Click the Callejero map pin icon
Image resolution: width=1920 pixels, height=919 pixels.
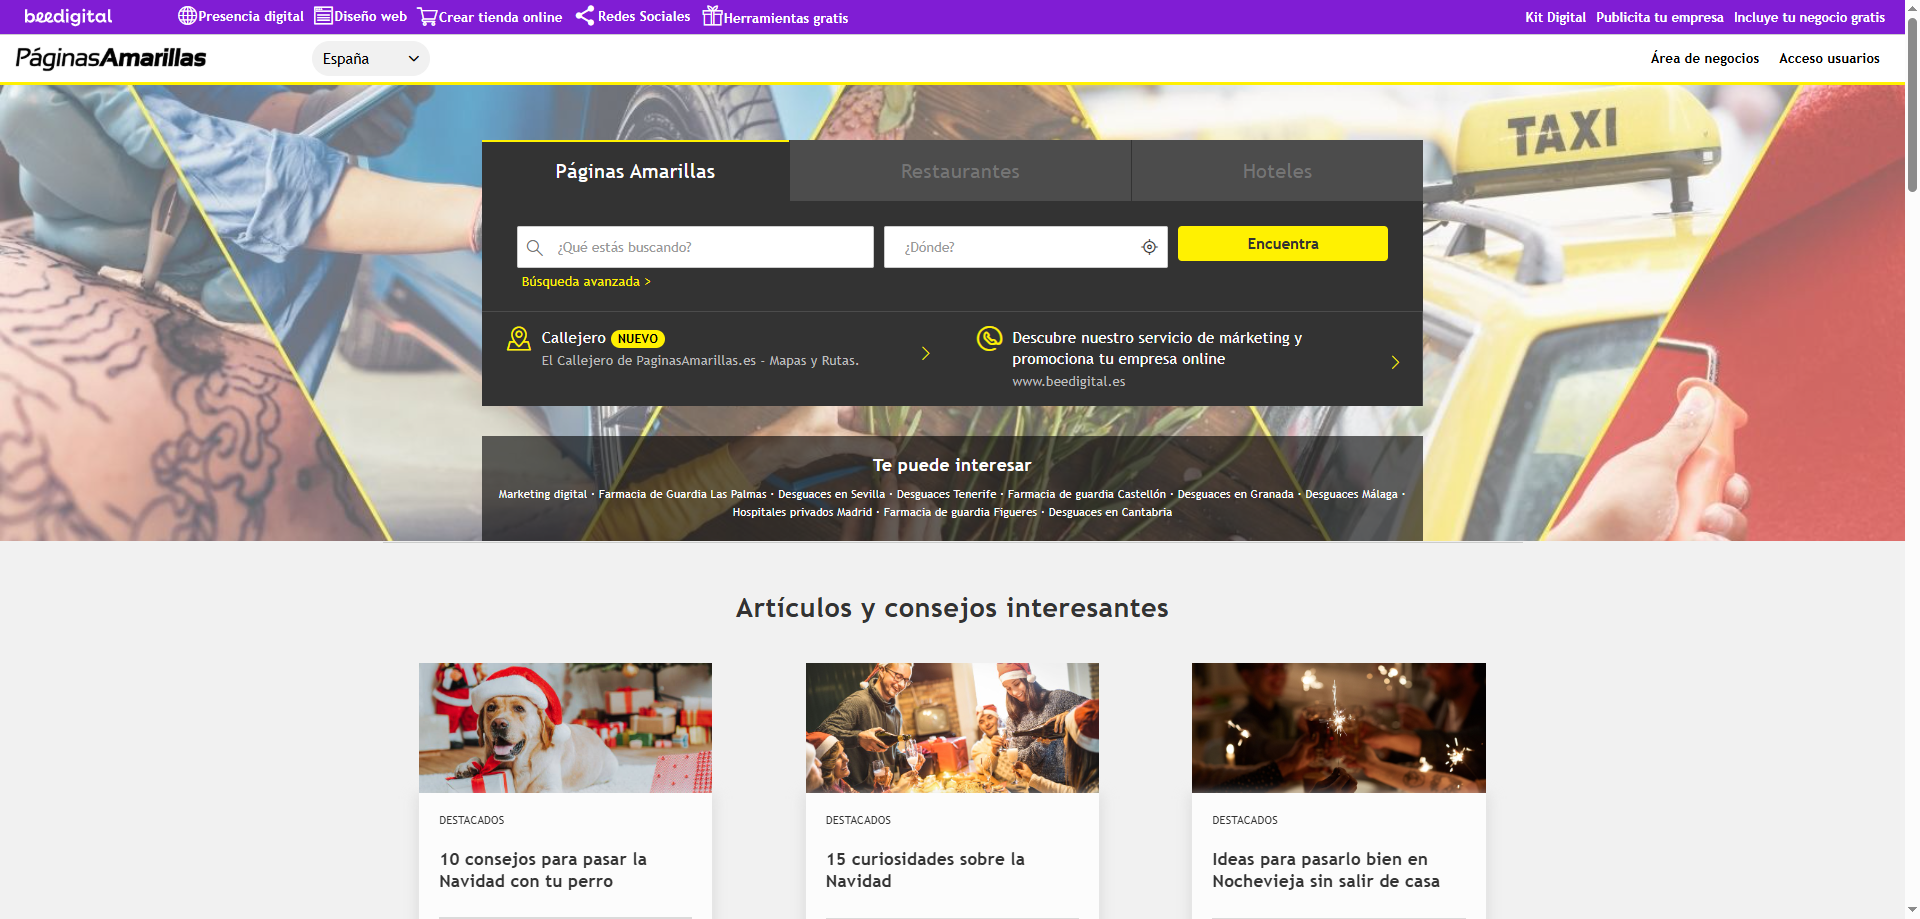pyautogui.click(x=518, y=339)
